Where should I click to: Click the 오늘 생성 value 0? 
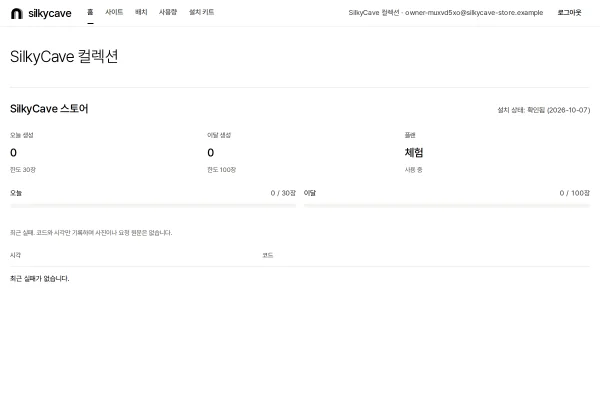[x=13, y=153]
